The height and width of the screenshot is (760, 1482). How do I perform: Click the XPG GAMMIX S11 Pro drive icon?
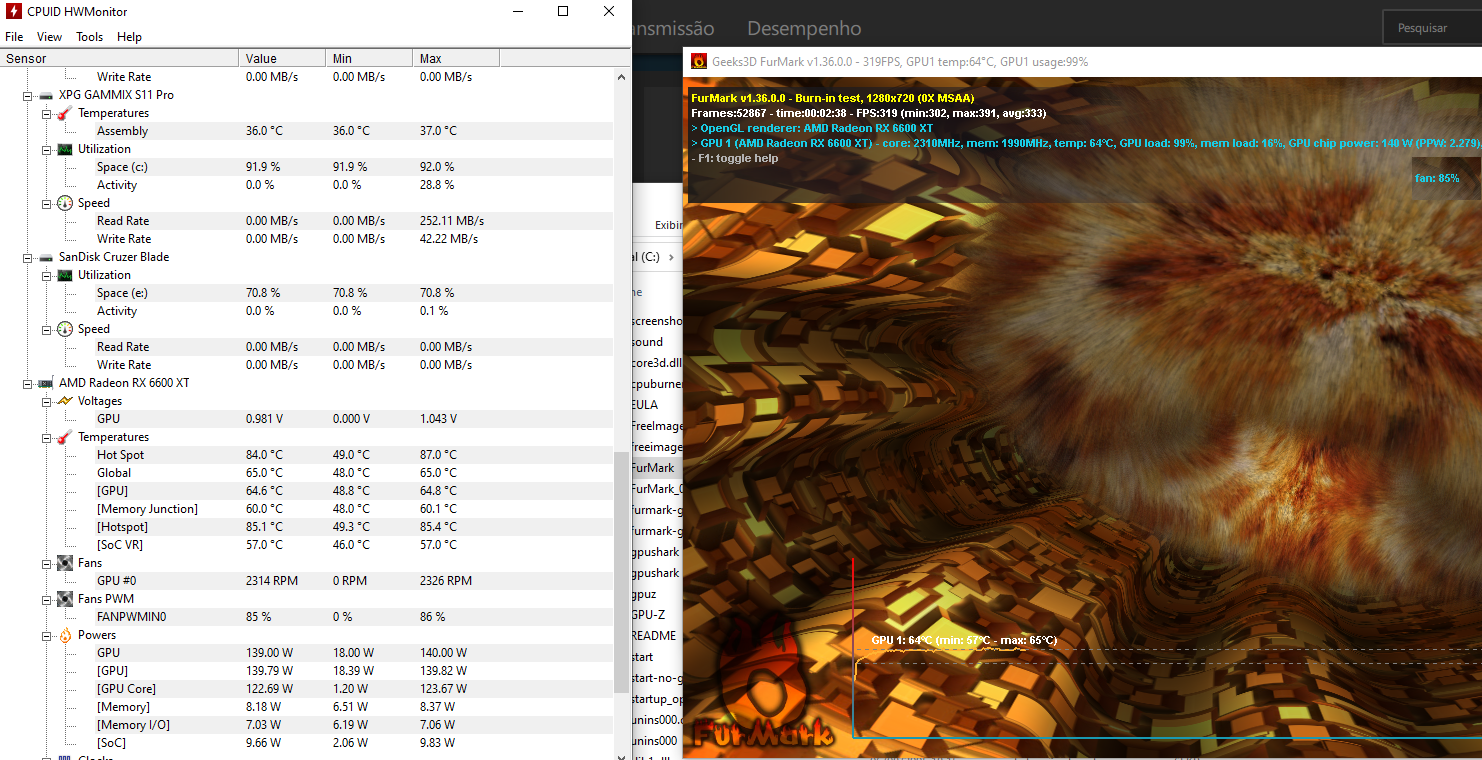[46, 95]
